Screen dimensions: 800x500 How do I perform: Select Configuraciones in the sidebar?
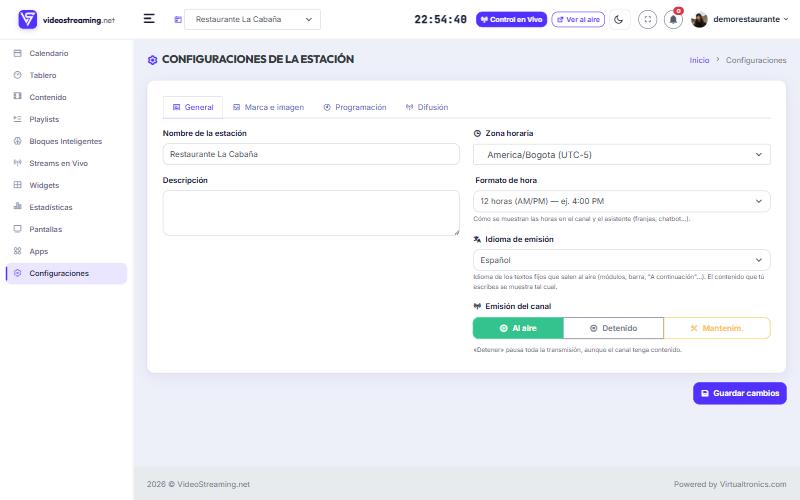(66, 273)
